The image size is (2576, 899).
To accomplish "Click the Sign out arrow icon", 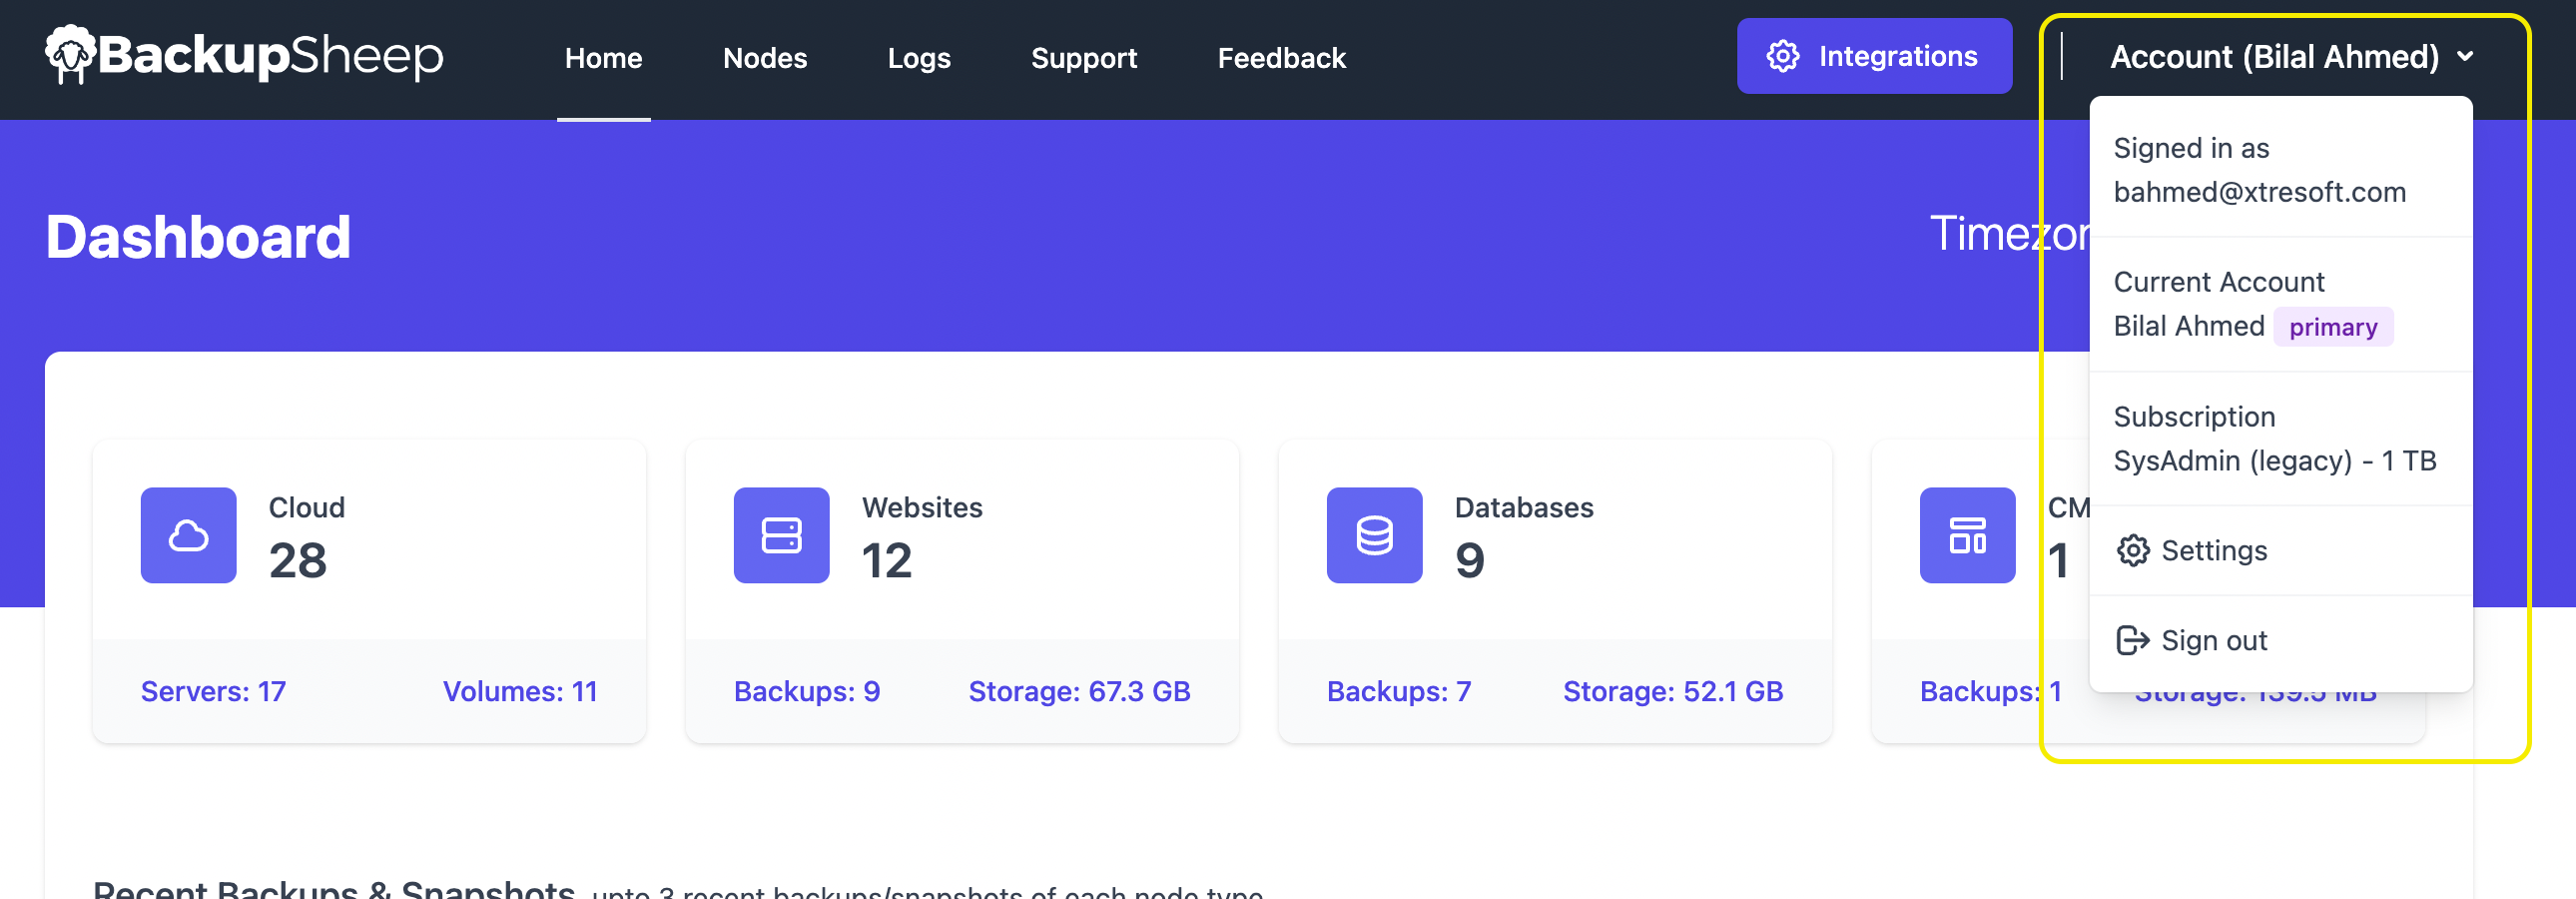I will coord(2132,641).
